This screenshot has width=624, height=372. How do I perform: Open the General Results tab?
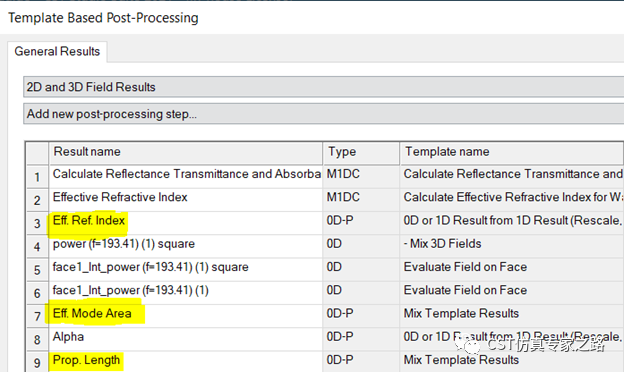point(57,51)
